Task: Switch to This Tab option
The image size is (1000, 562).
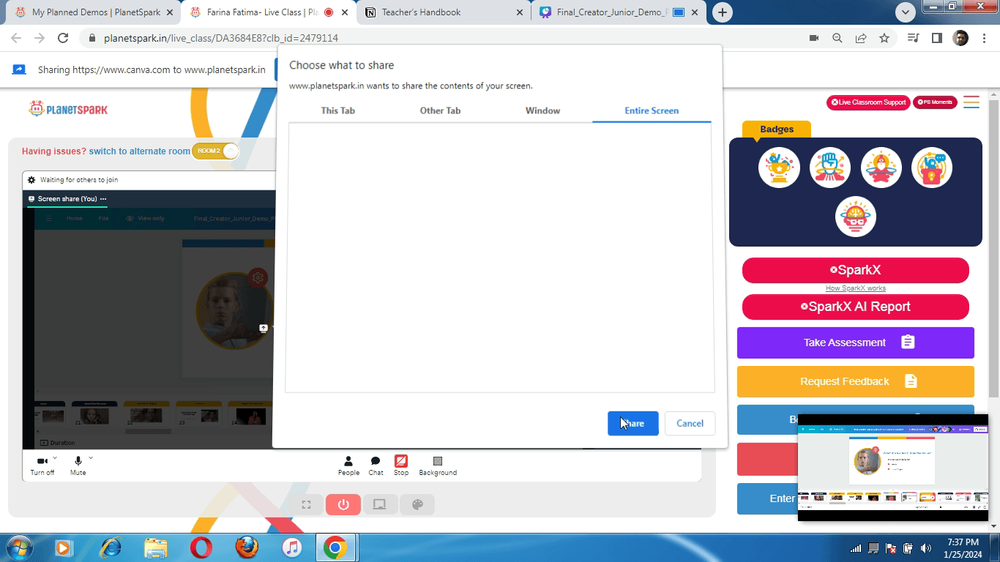Action: coord(338,110)
